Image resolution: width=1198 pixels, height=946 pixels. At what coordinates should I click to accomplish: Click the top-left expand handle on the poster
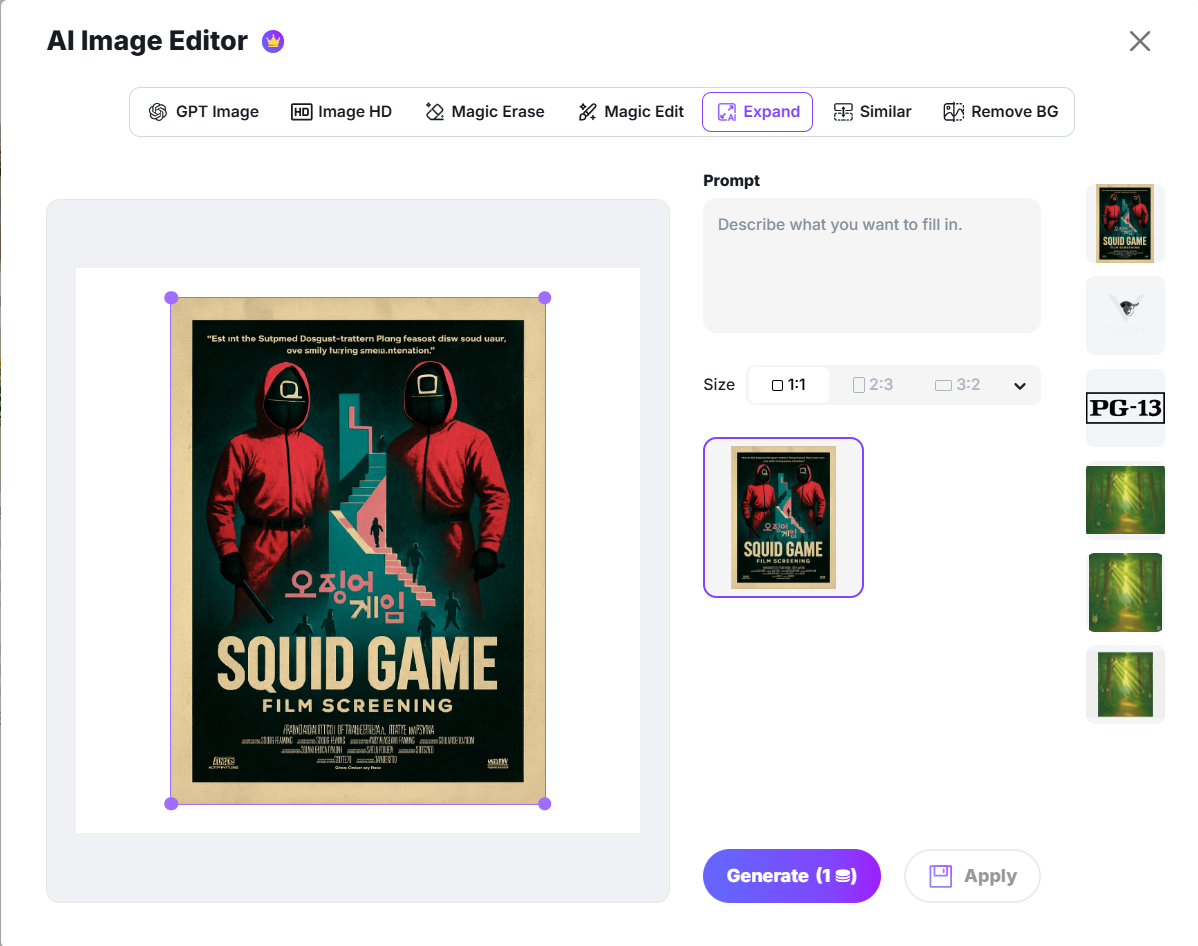[x=171, y=298]
